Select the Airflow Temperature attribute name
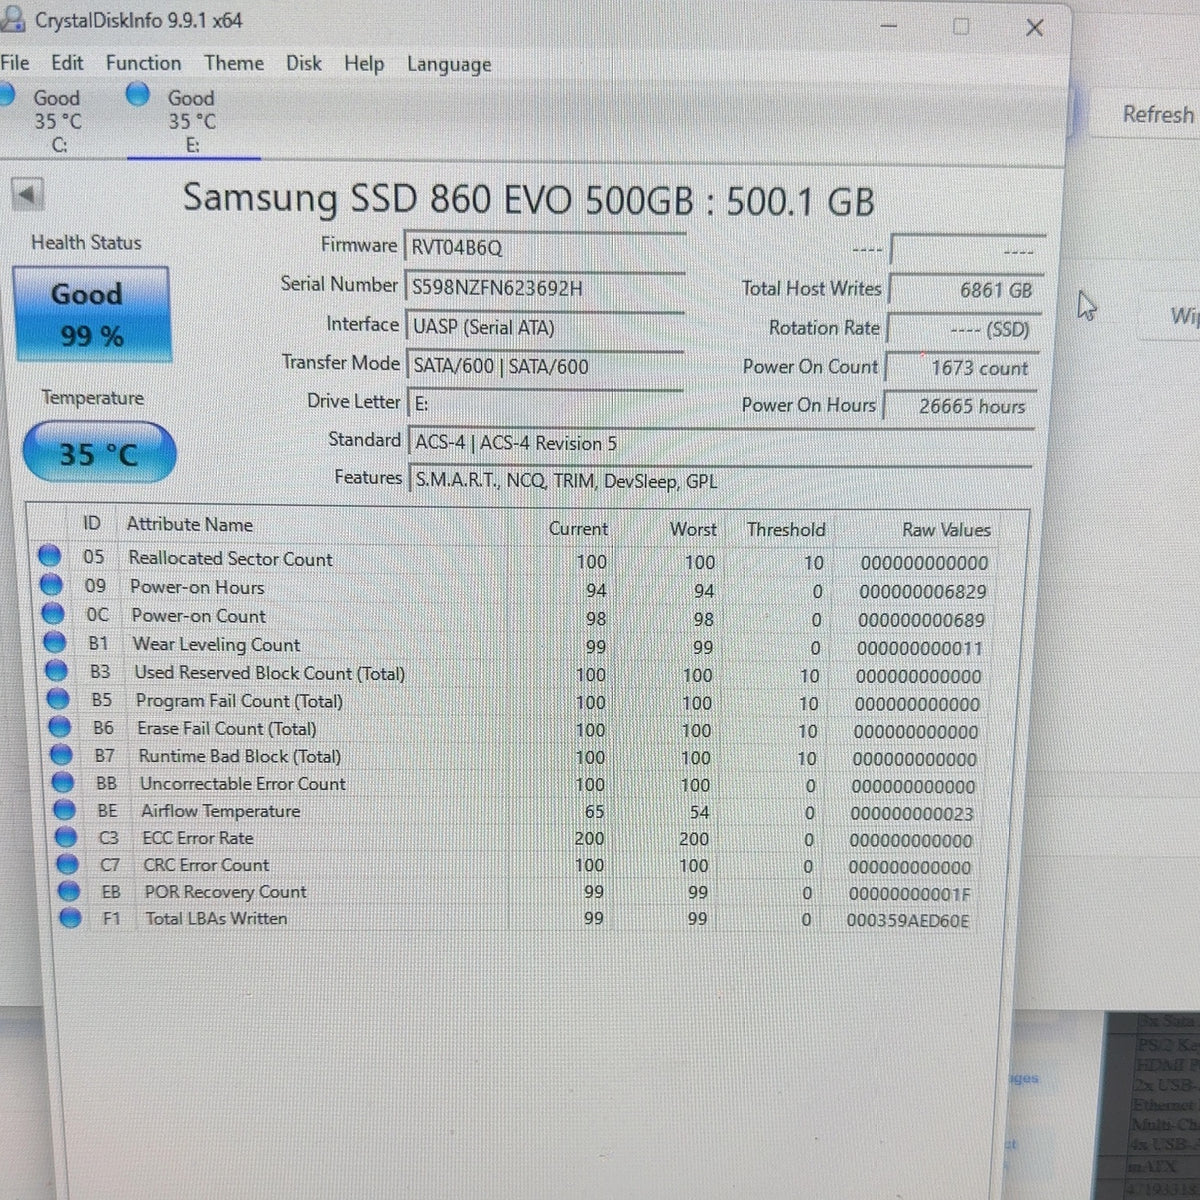The height and width of the screenshot is (1200, 1200). [220, 811]
